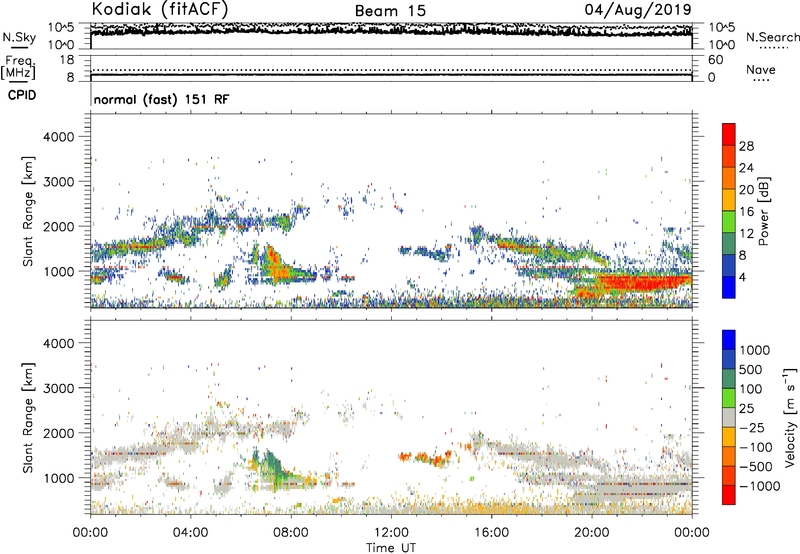The height and width of the screenshot is (554, 800).
Task: Click the red high-power echo near 21:00
Action: (642, 282)
